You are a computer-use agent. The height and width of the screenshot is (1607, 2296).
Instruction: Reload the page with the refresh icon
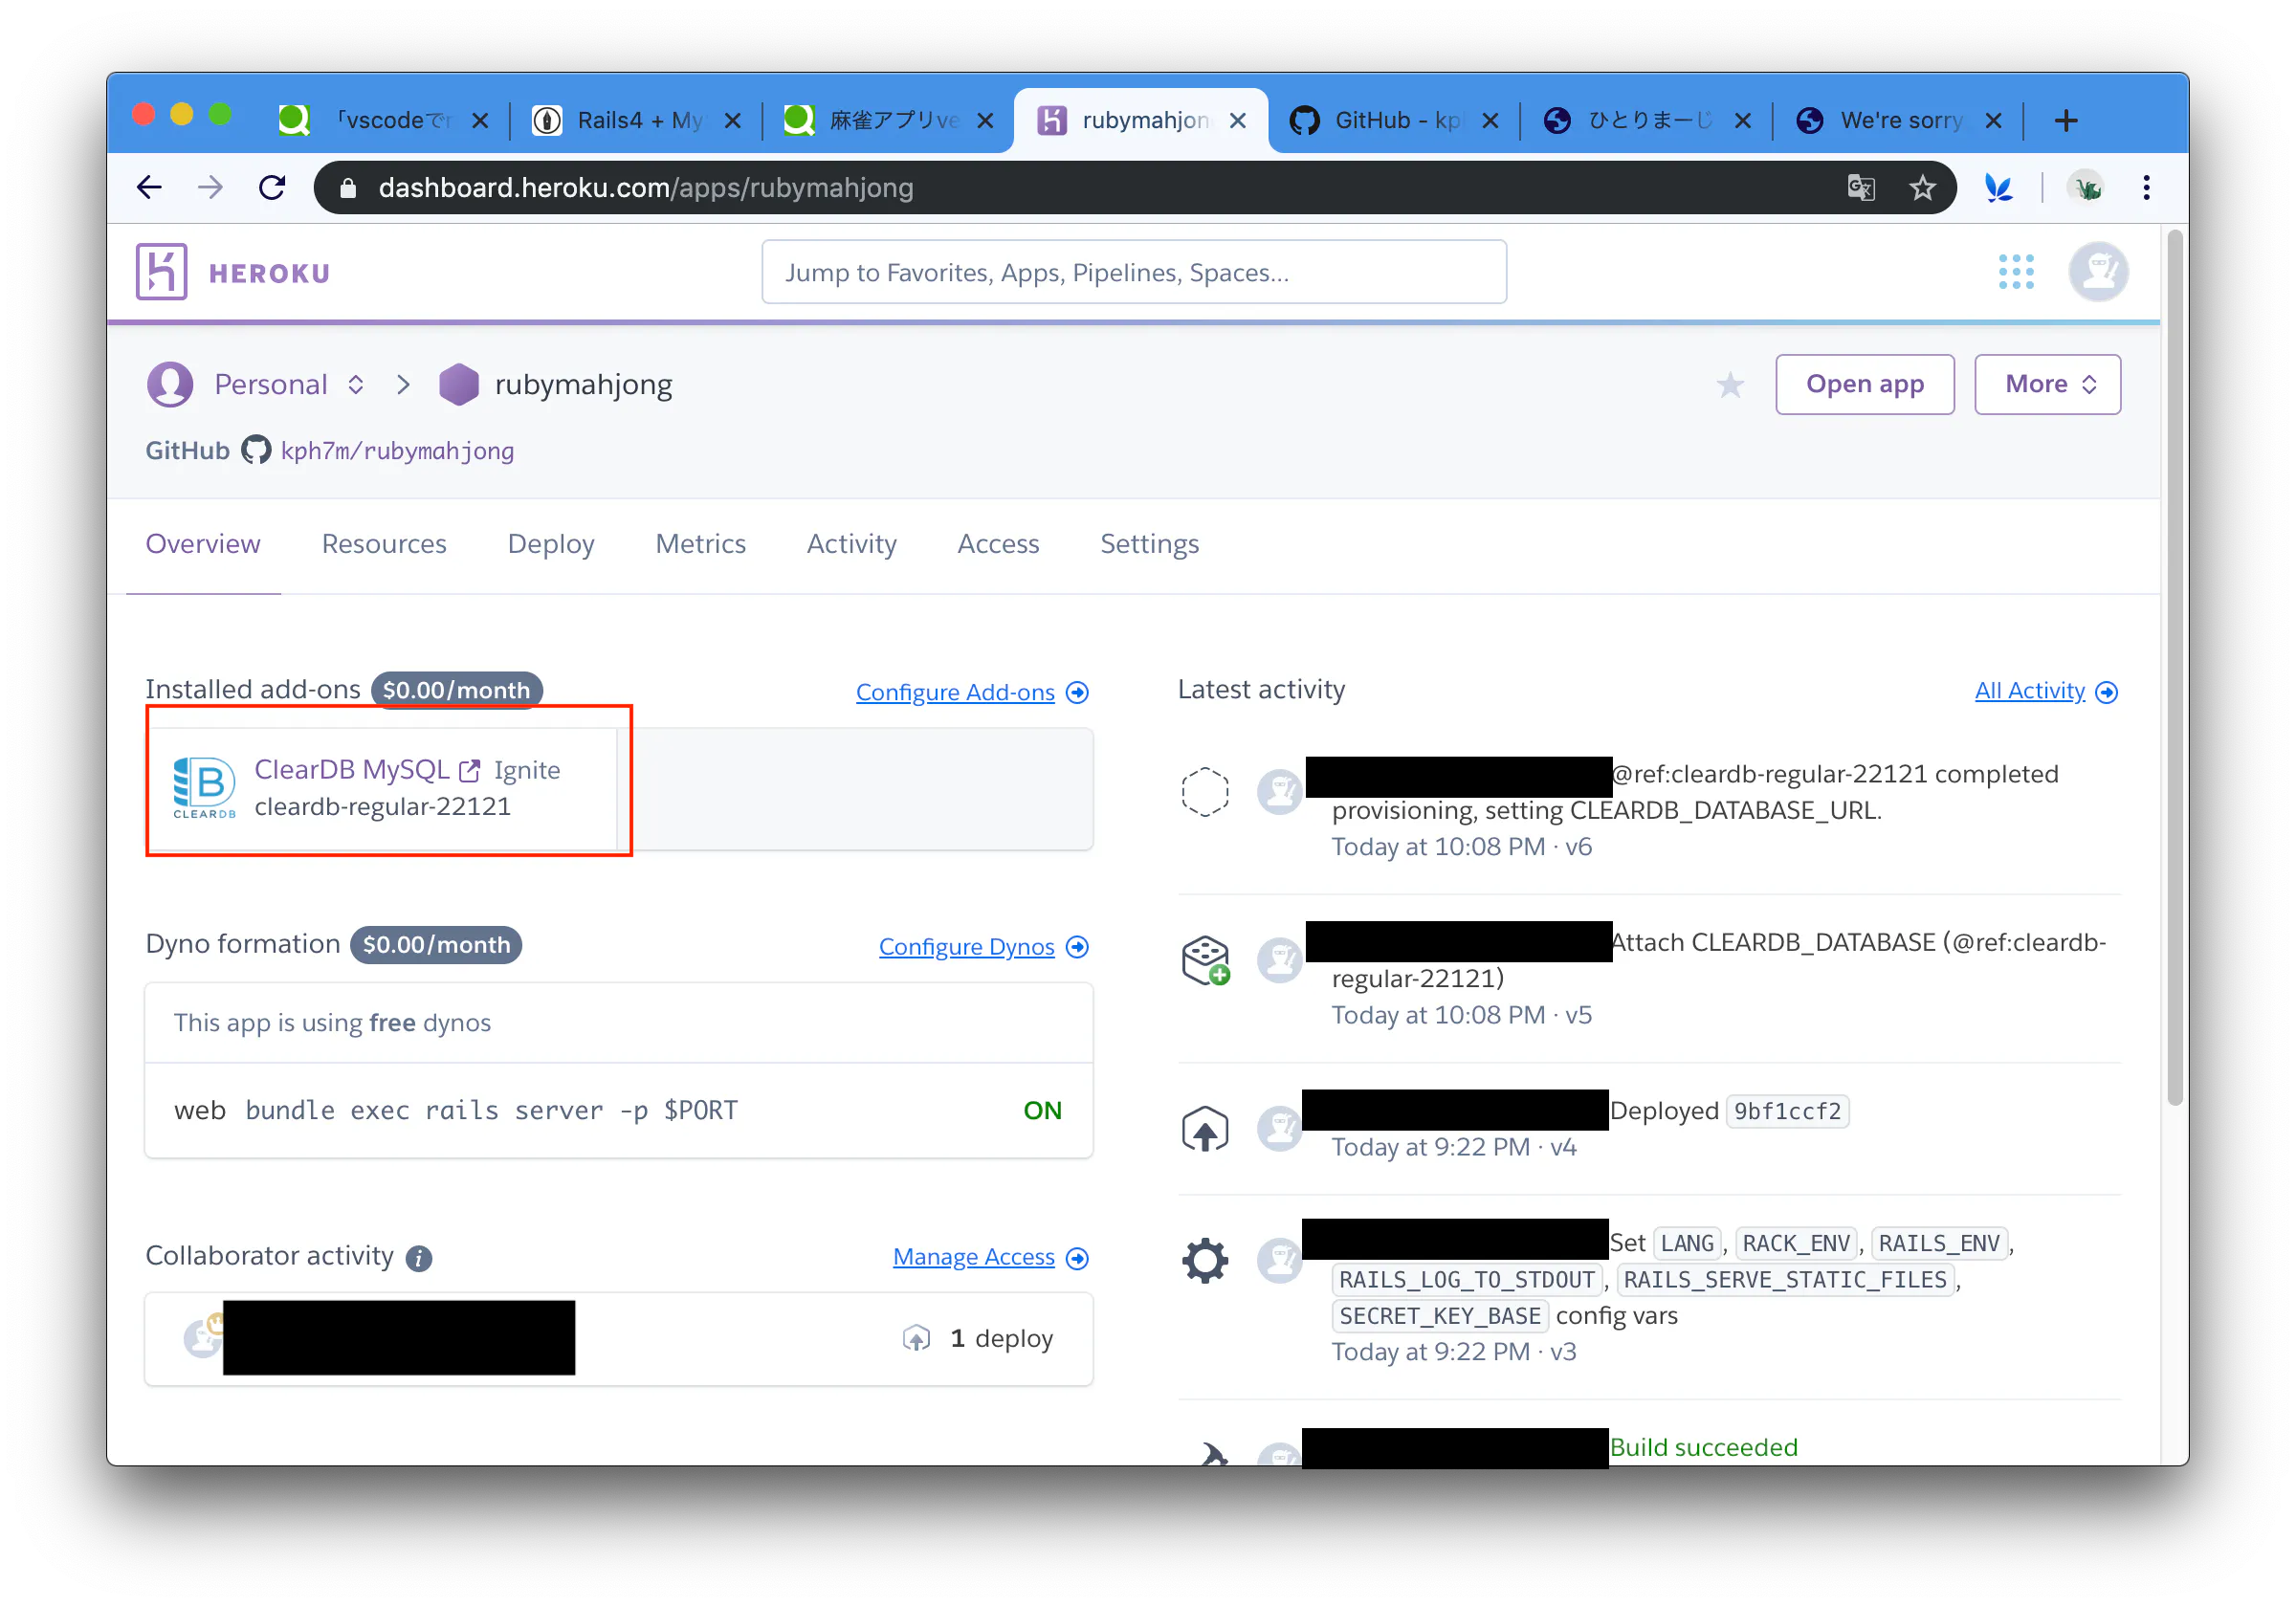click(272, 188)
